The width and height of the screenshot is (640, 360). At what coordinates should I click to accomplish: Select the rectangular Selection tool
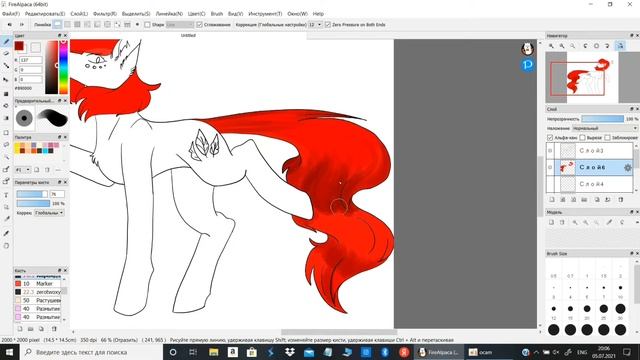(6, 133)
